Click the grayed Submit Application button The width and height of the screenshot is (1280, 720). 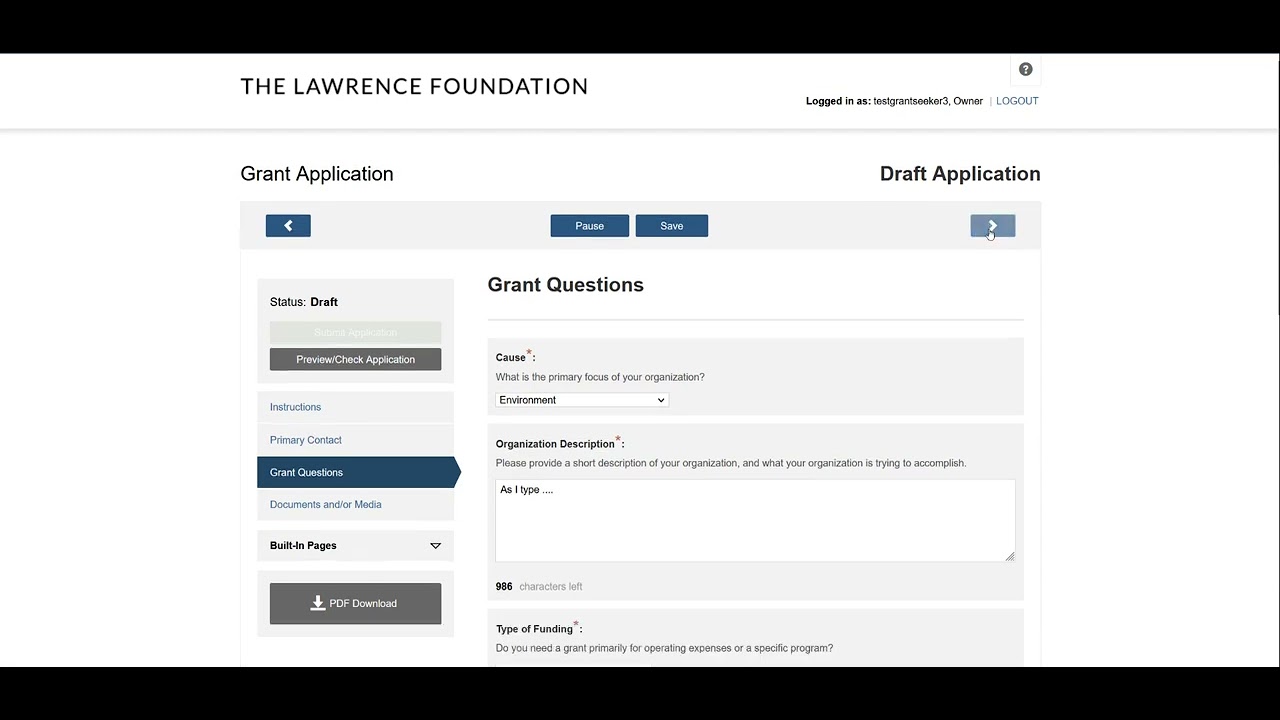point(355,333)
